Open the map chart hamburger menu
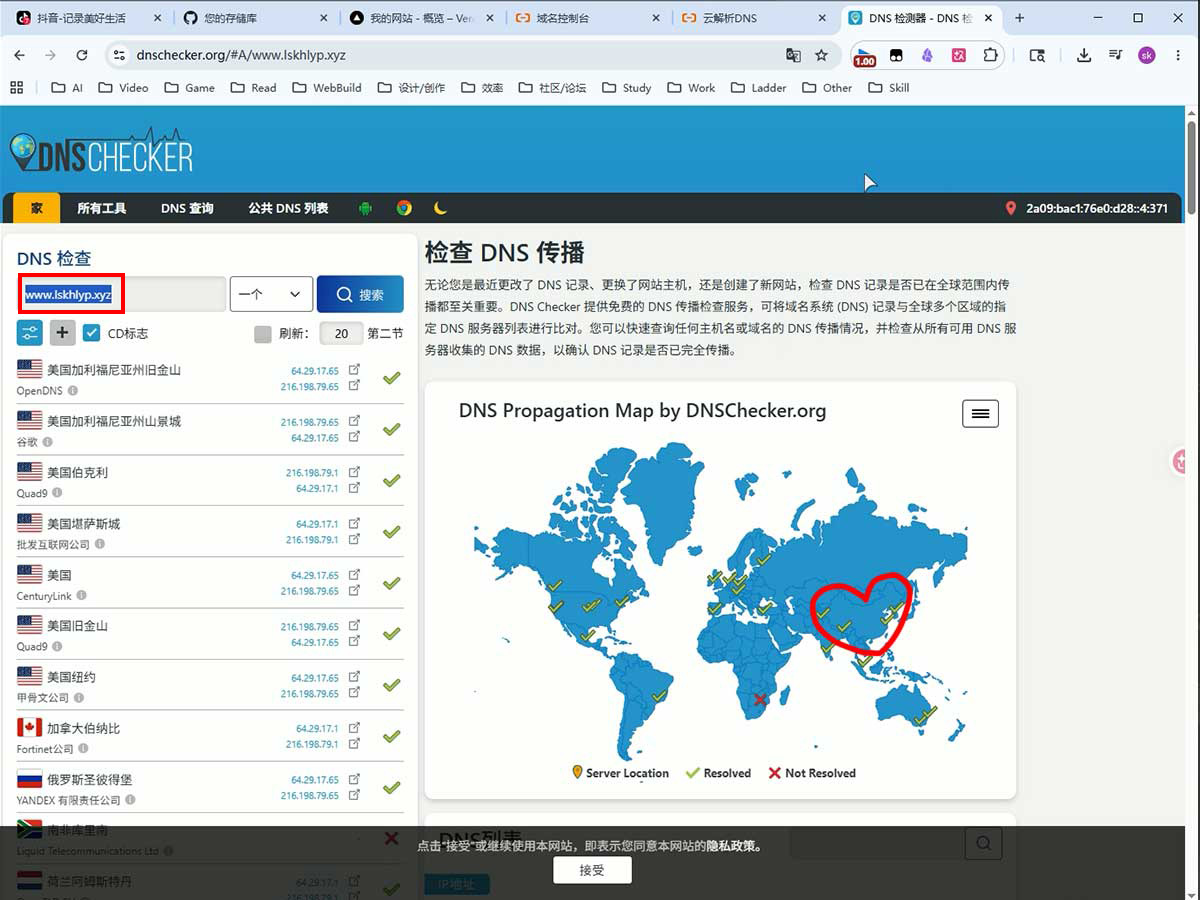Image resolution: width=1200 pixels, height=900 pixels. click(x=980, y=413)
